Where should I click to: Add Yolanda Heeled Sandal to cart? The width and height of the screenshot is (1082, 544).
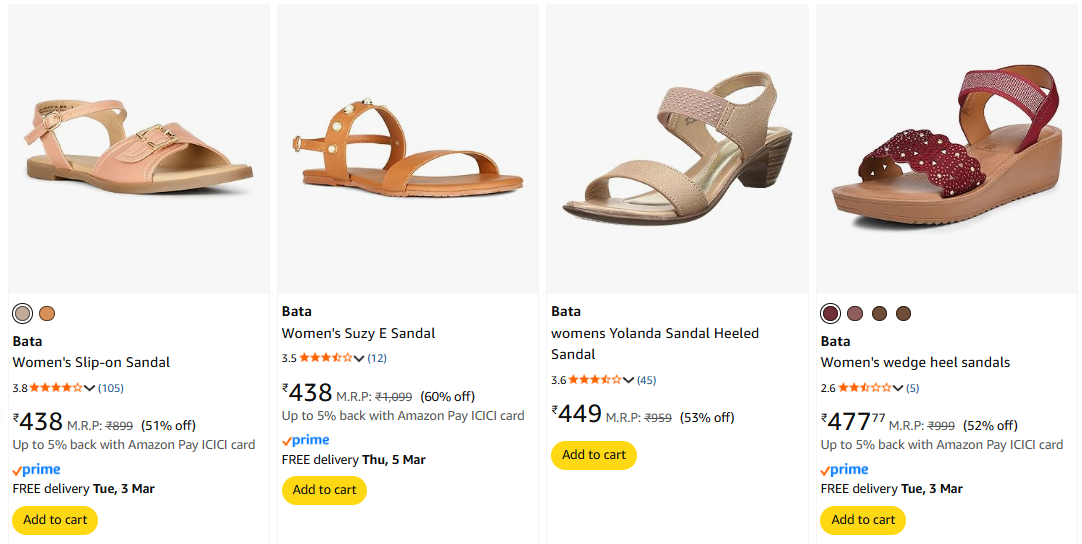pyautogui.click(x=594, y=455)
